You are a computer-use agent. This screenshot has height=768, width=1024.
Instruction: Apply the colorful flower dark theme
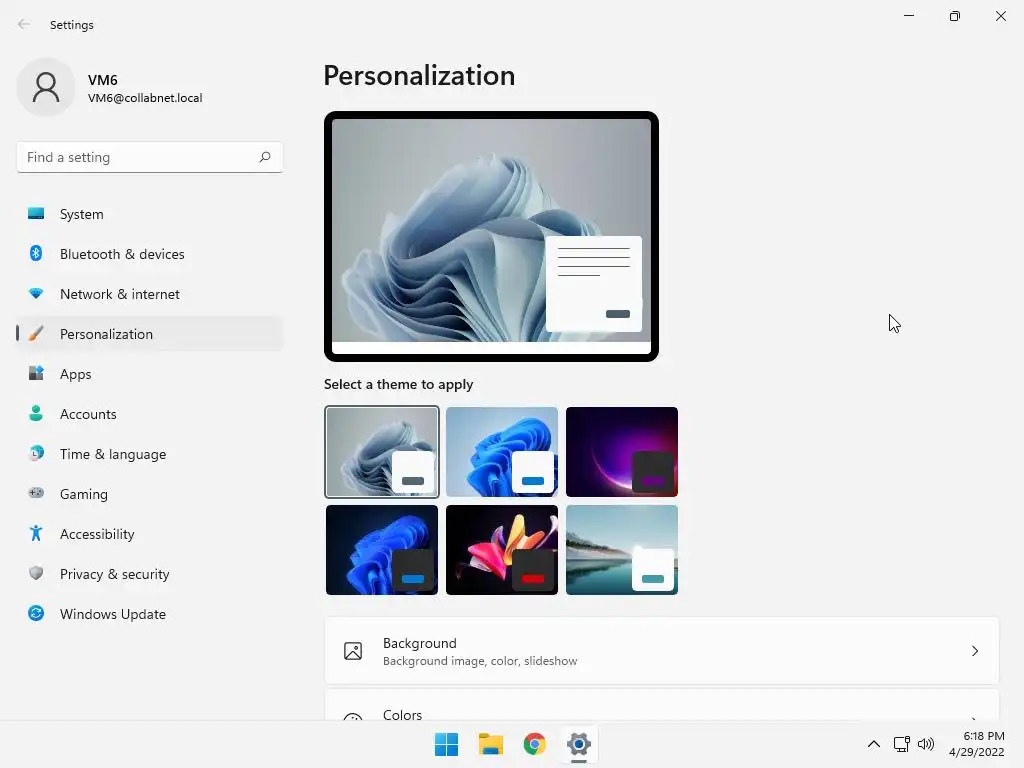click(502, 550)
